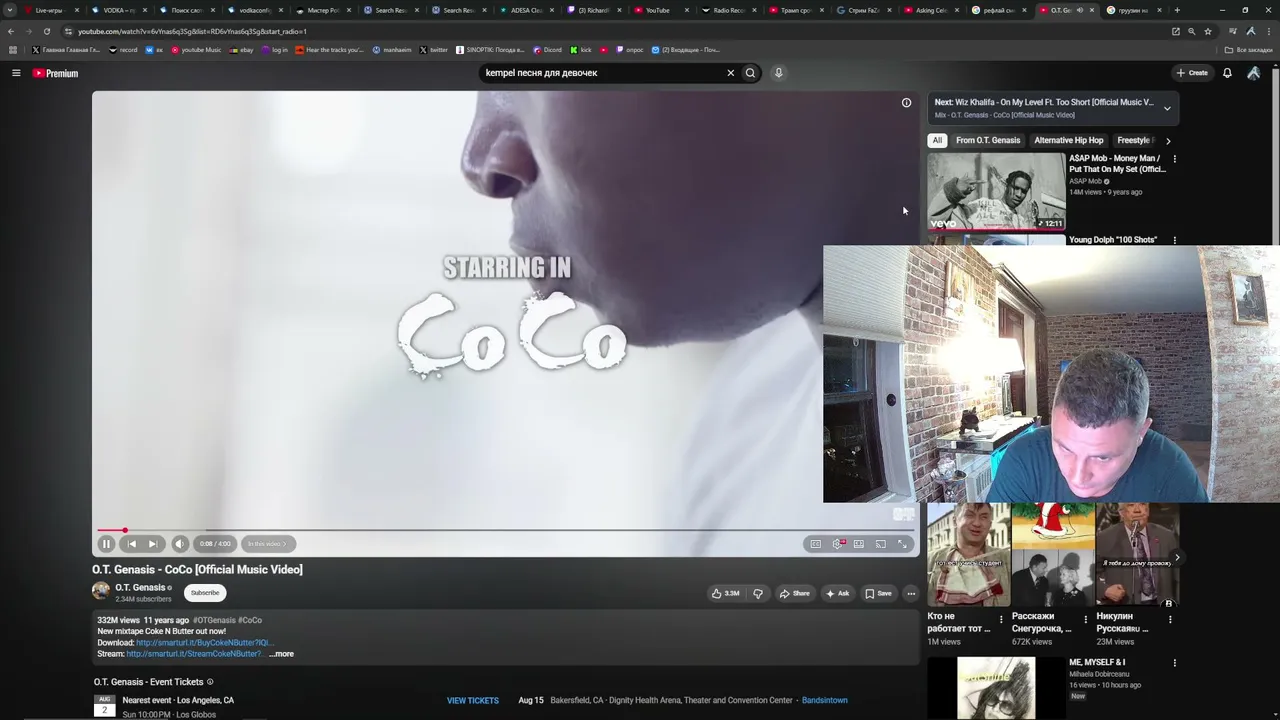Skip to the next video
The image size is (1280, 720).
click(153, 544)
